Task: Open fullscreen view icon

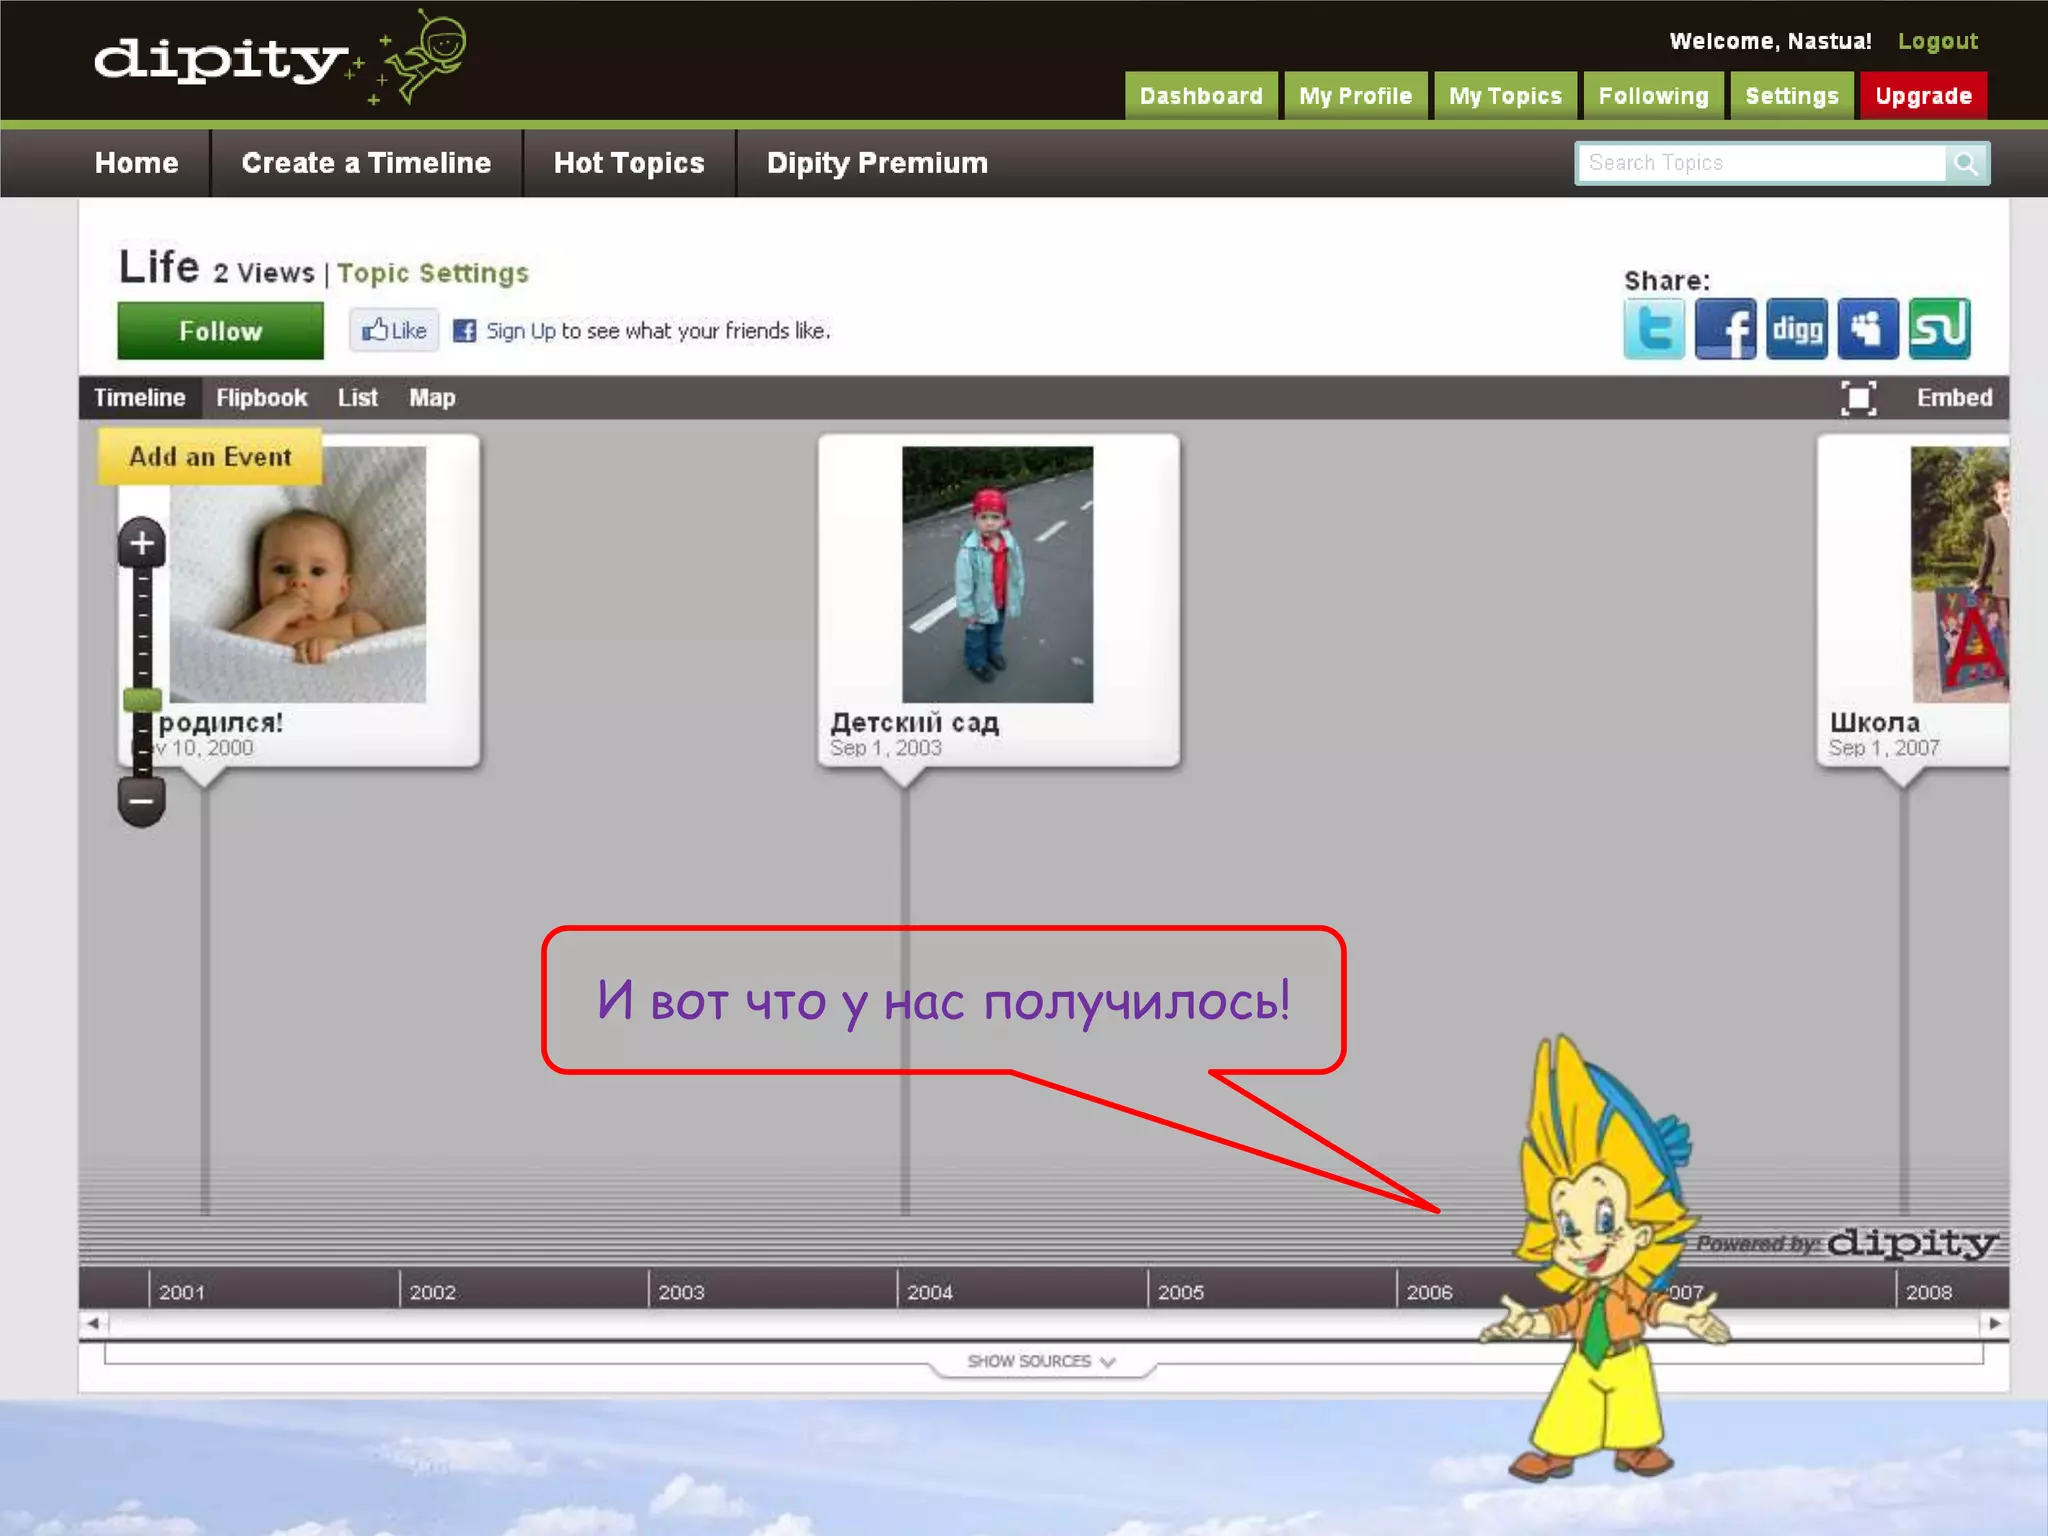Action: click(x=1858, y=398)
